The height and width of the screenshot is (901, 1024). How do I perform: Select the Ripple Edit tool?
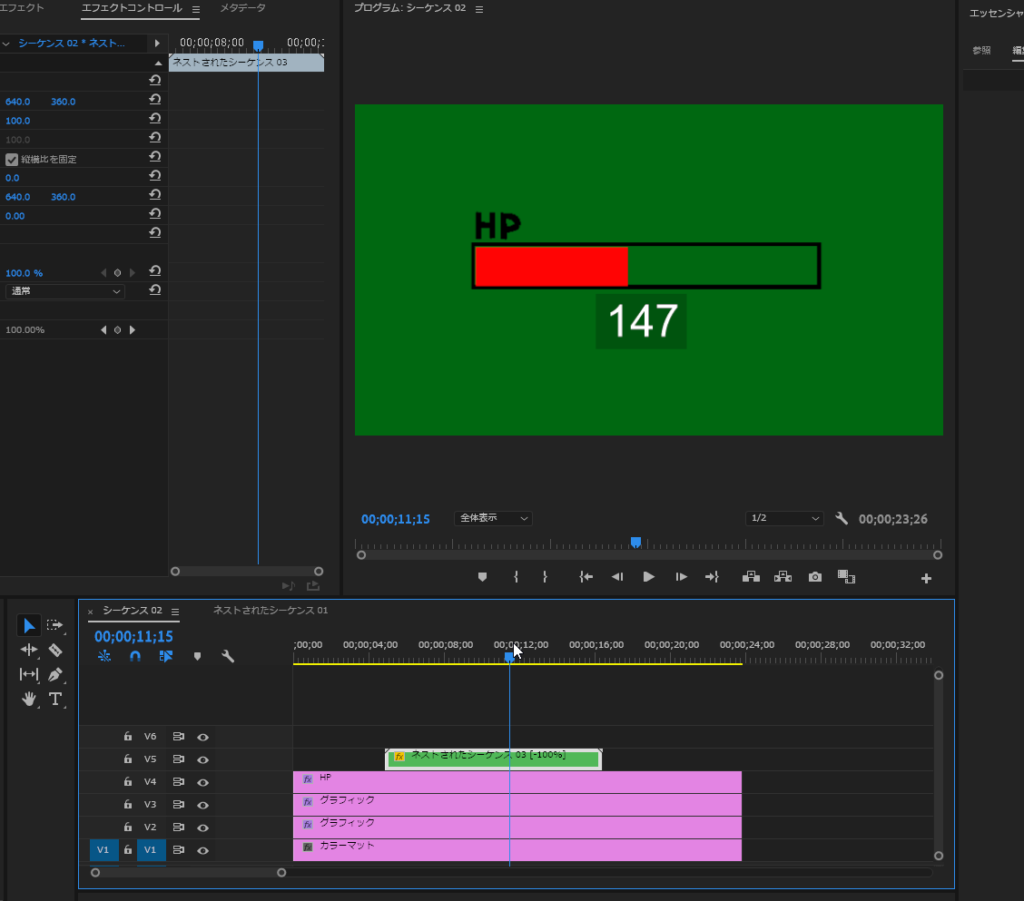pos(29,650)
